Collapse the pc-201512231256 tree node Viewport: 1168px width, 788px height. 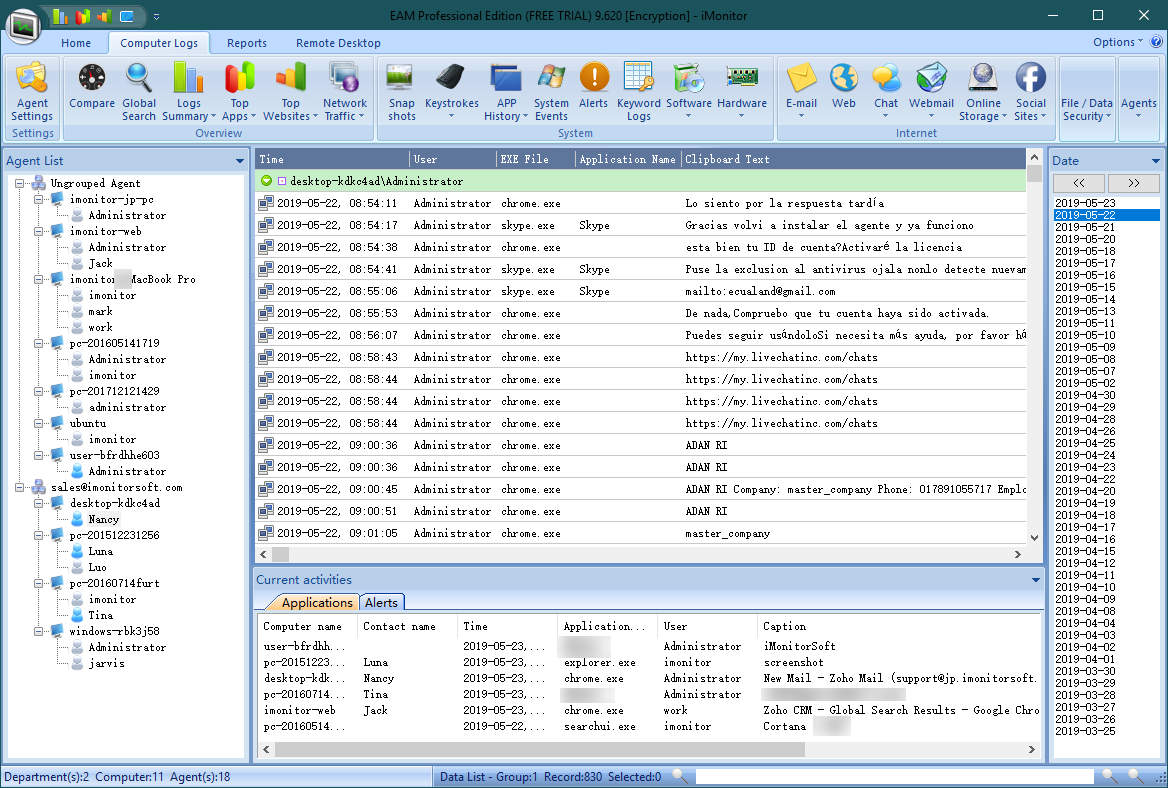(38, 535)
